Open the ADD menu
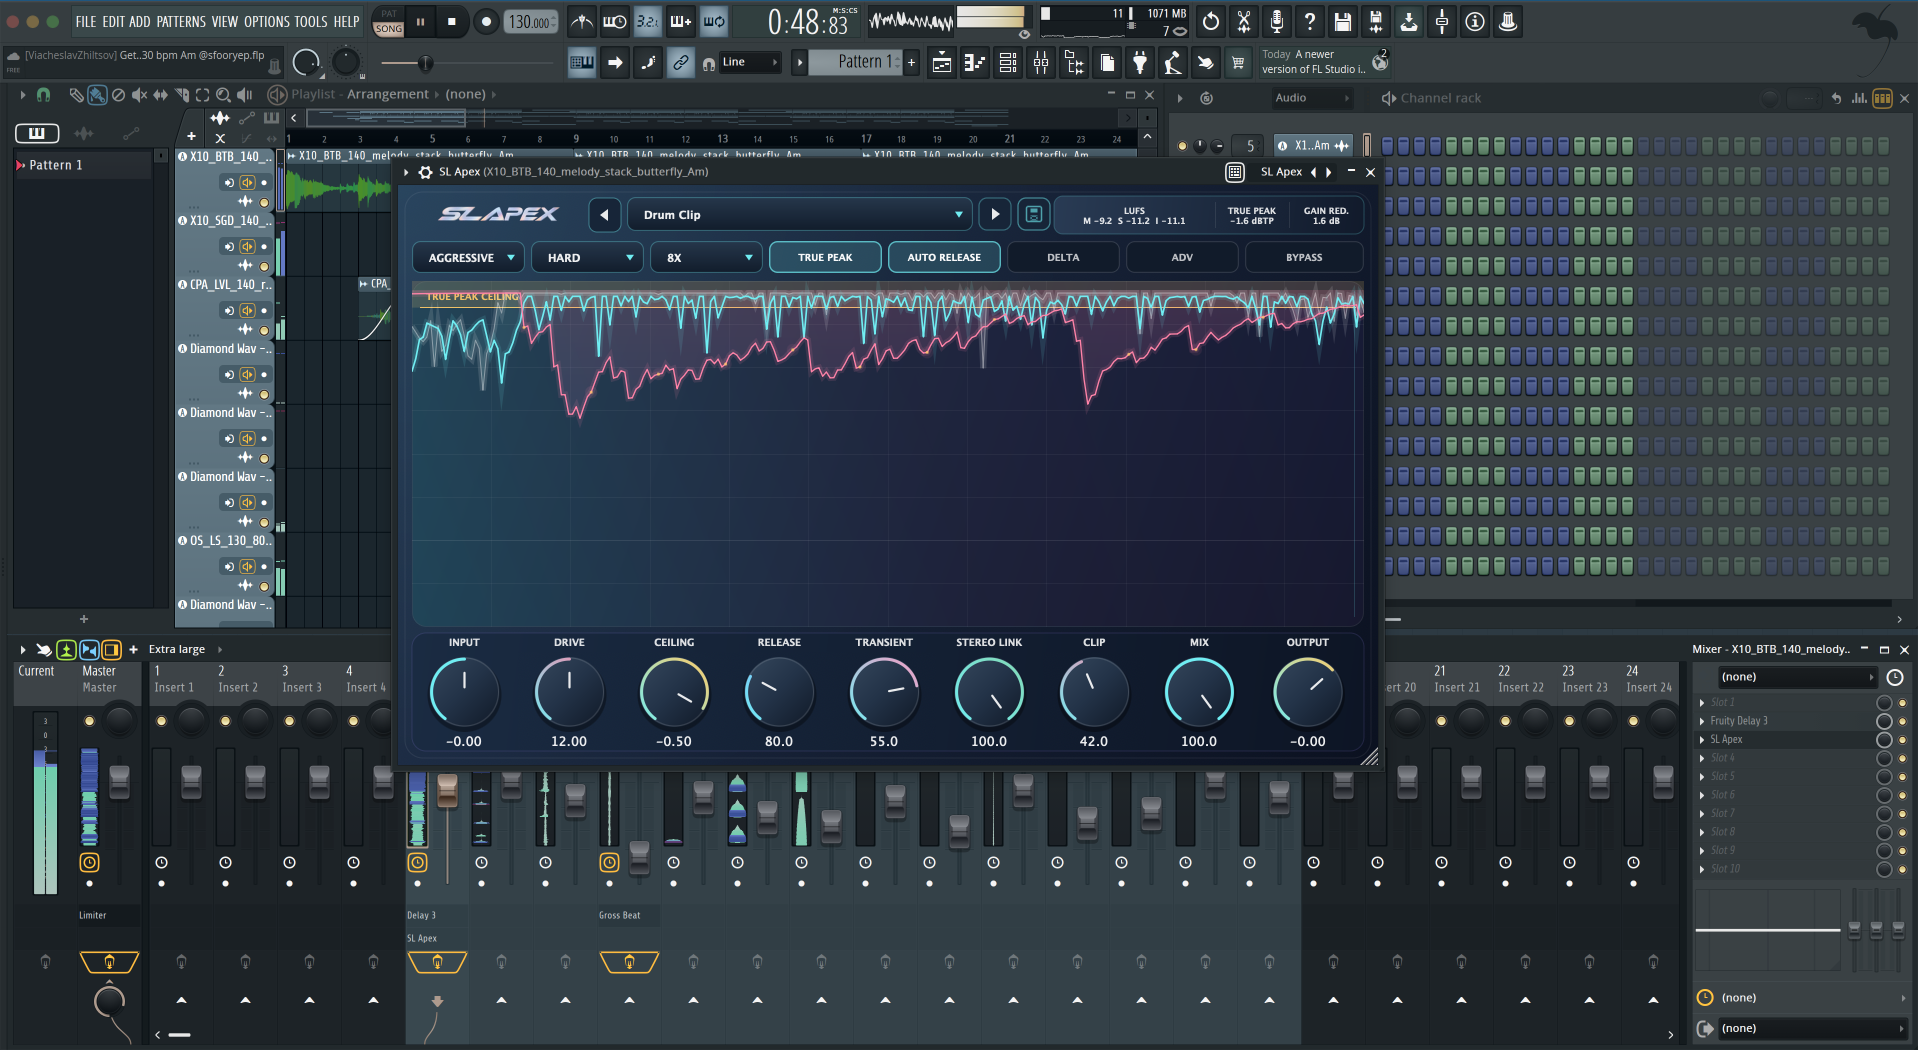This screenshot has height=1050, width=1918. (x=140, y=21)
